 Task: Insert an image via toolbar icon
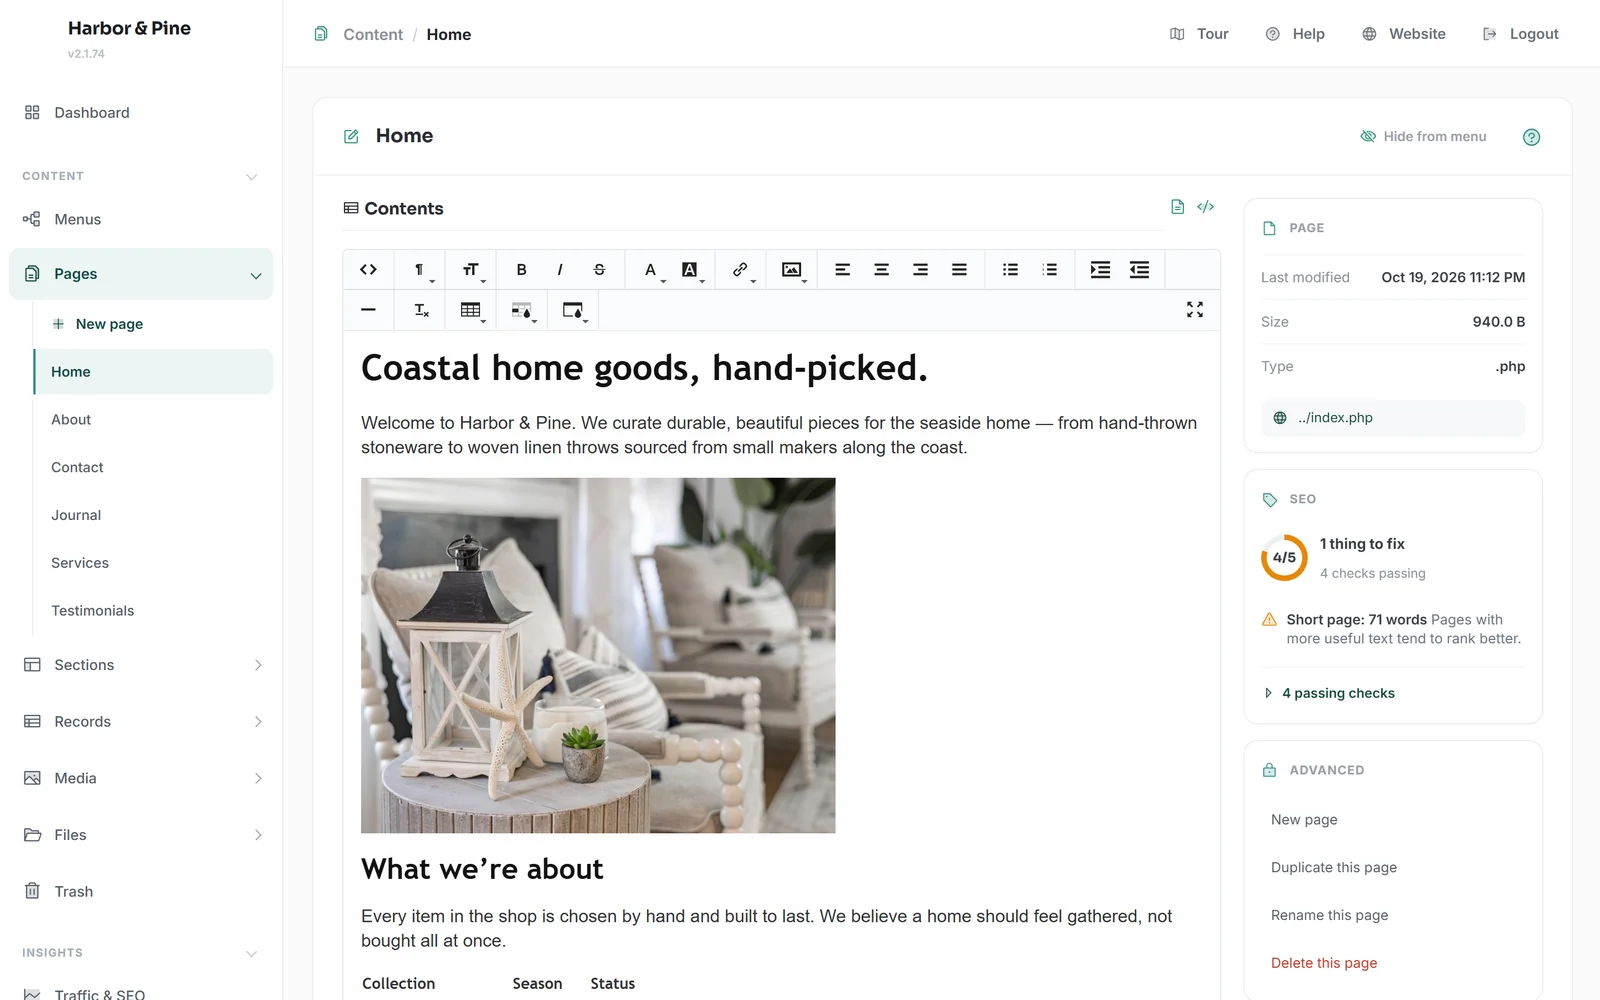(792, 269)
